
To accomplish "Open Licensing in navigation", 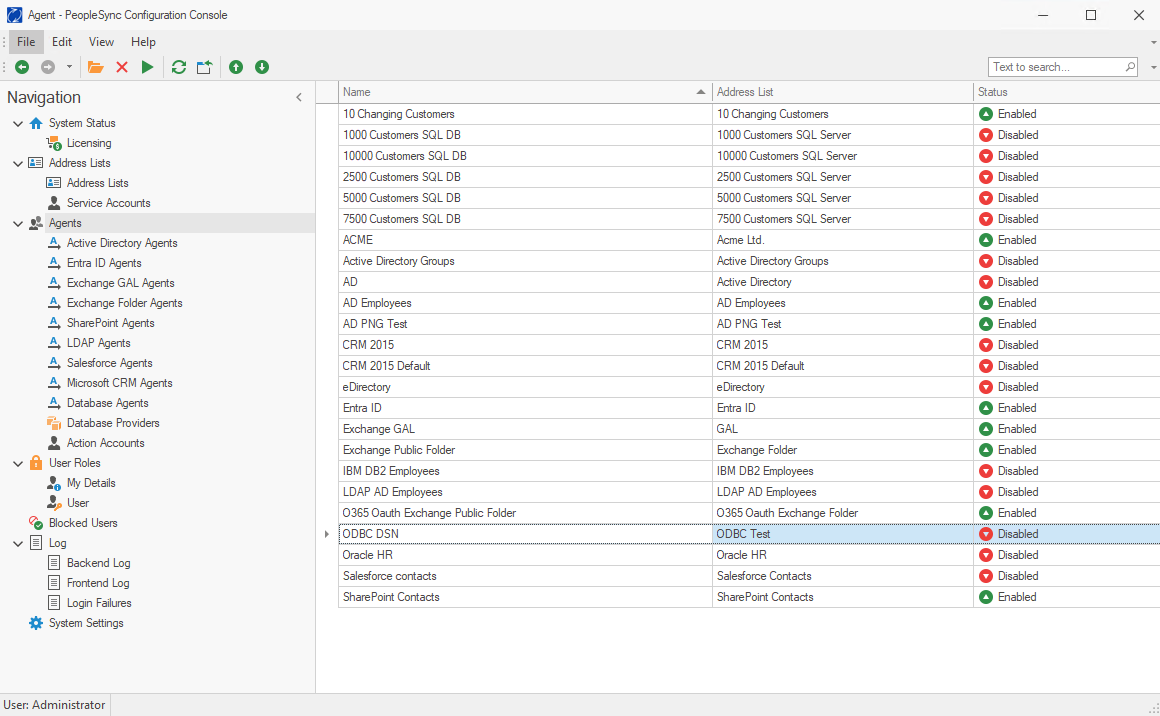I will point(89,143).
